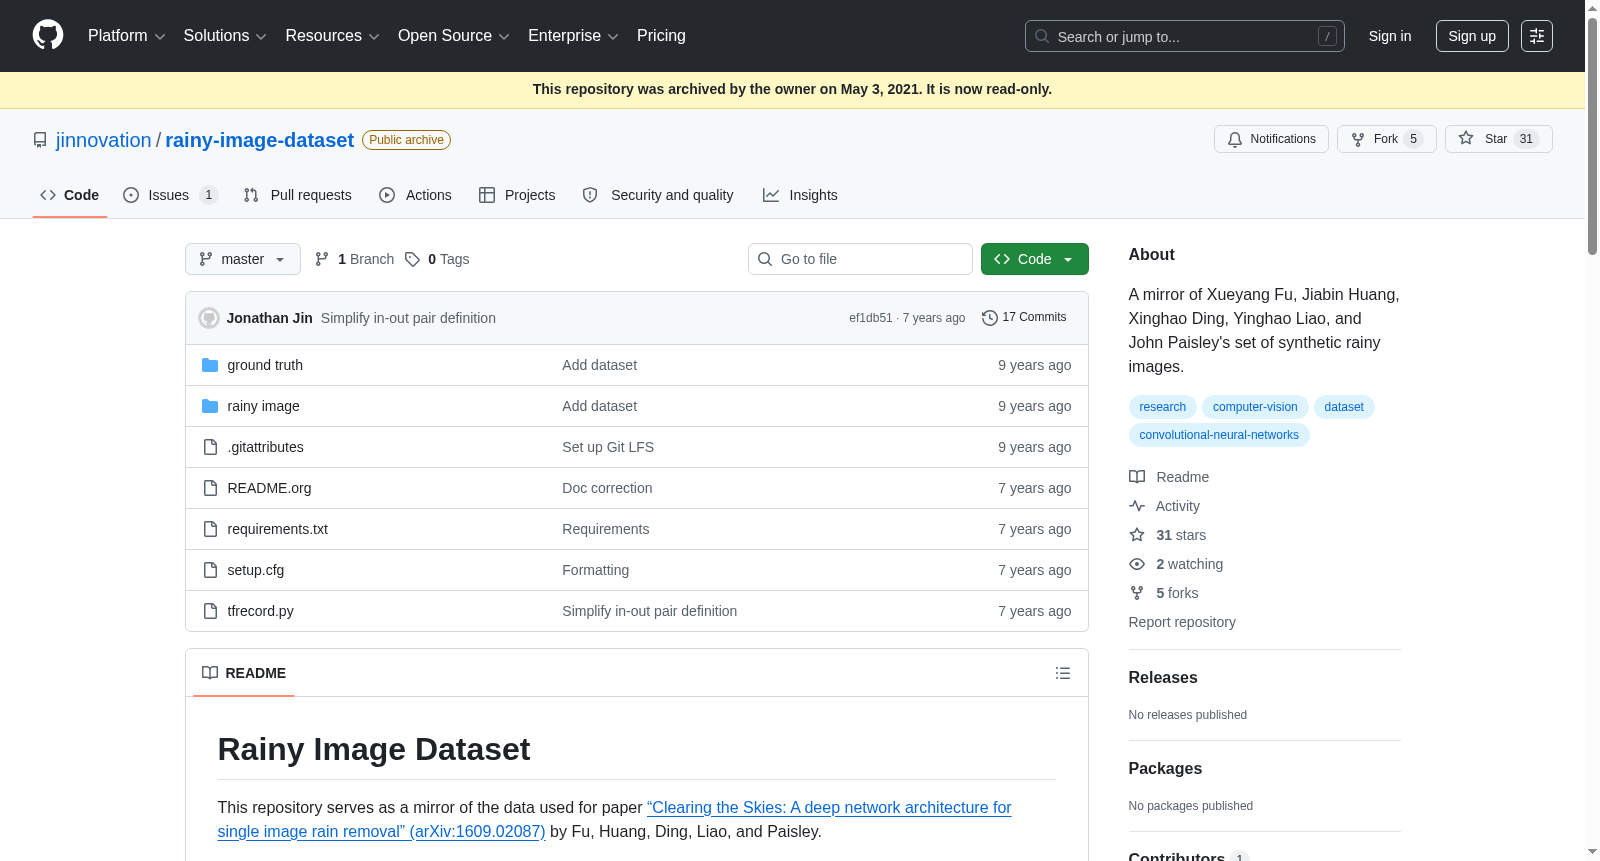The image size is (1600, 861).
Task: Click the tfrecord.py file icon
Action: click(210, 611)
